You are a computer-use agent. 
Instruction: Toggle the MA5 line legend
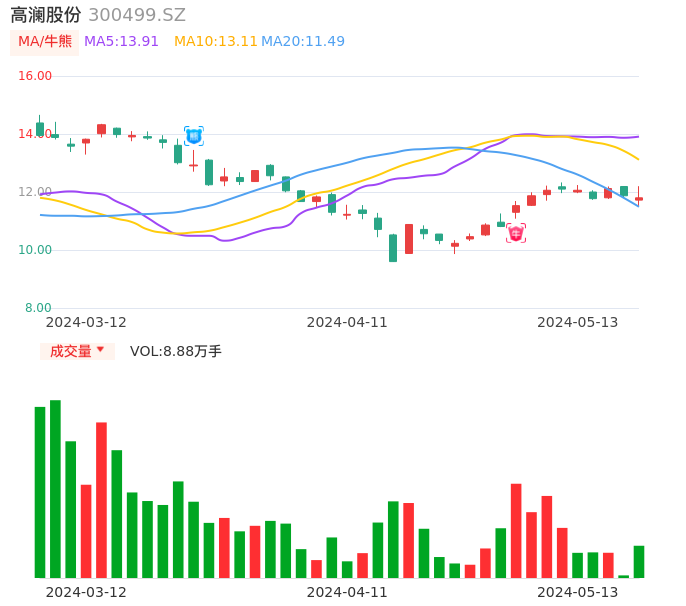[121, 42]
